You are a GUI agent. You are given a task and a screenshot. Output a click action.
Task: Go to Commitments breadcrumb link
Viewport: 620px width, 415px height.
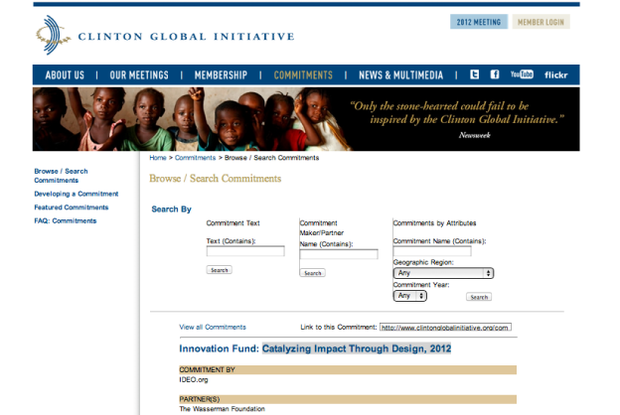pos(195,158)
